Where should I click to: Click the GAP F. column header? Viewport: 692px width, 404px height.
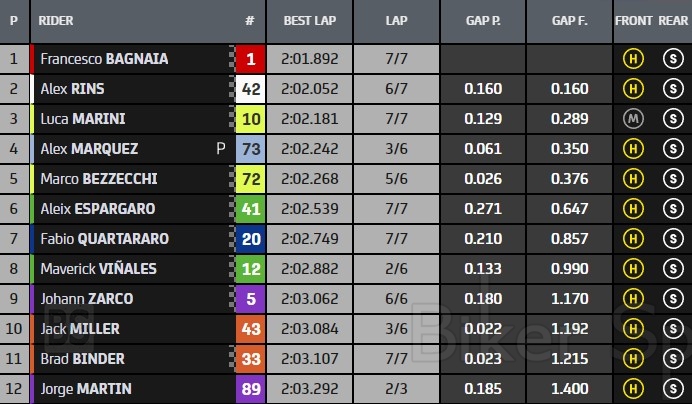569,20
